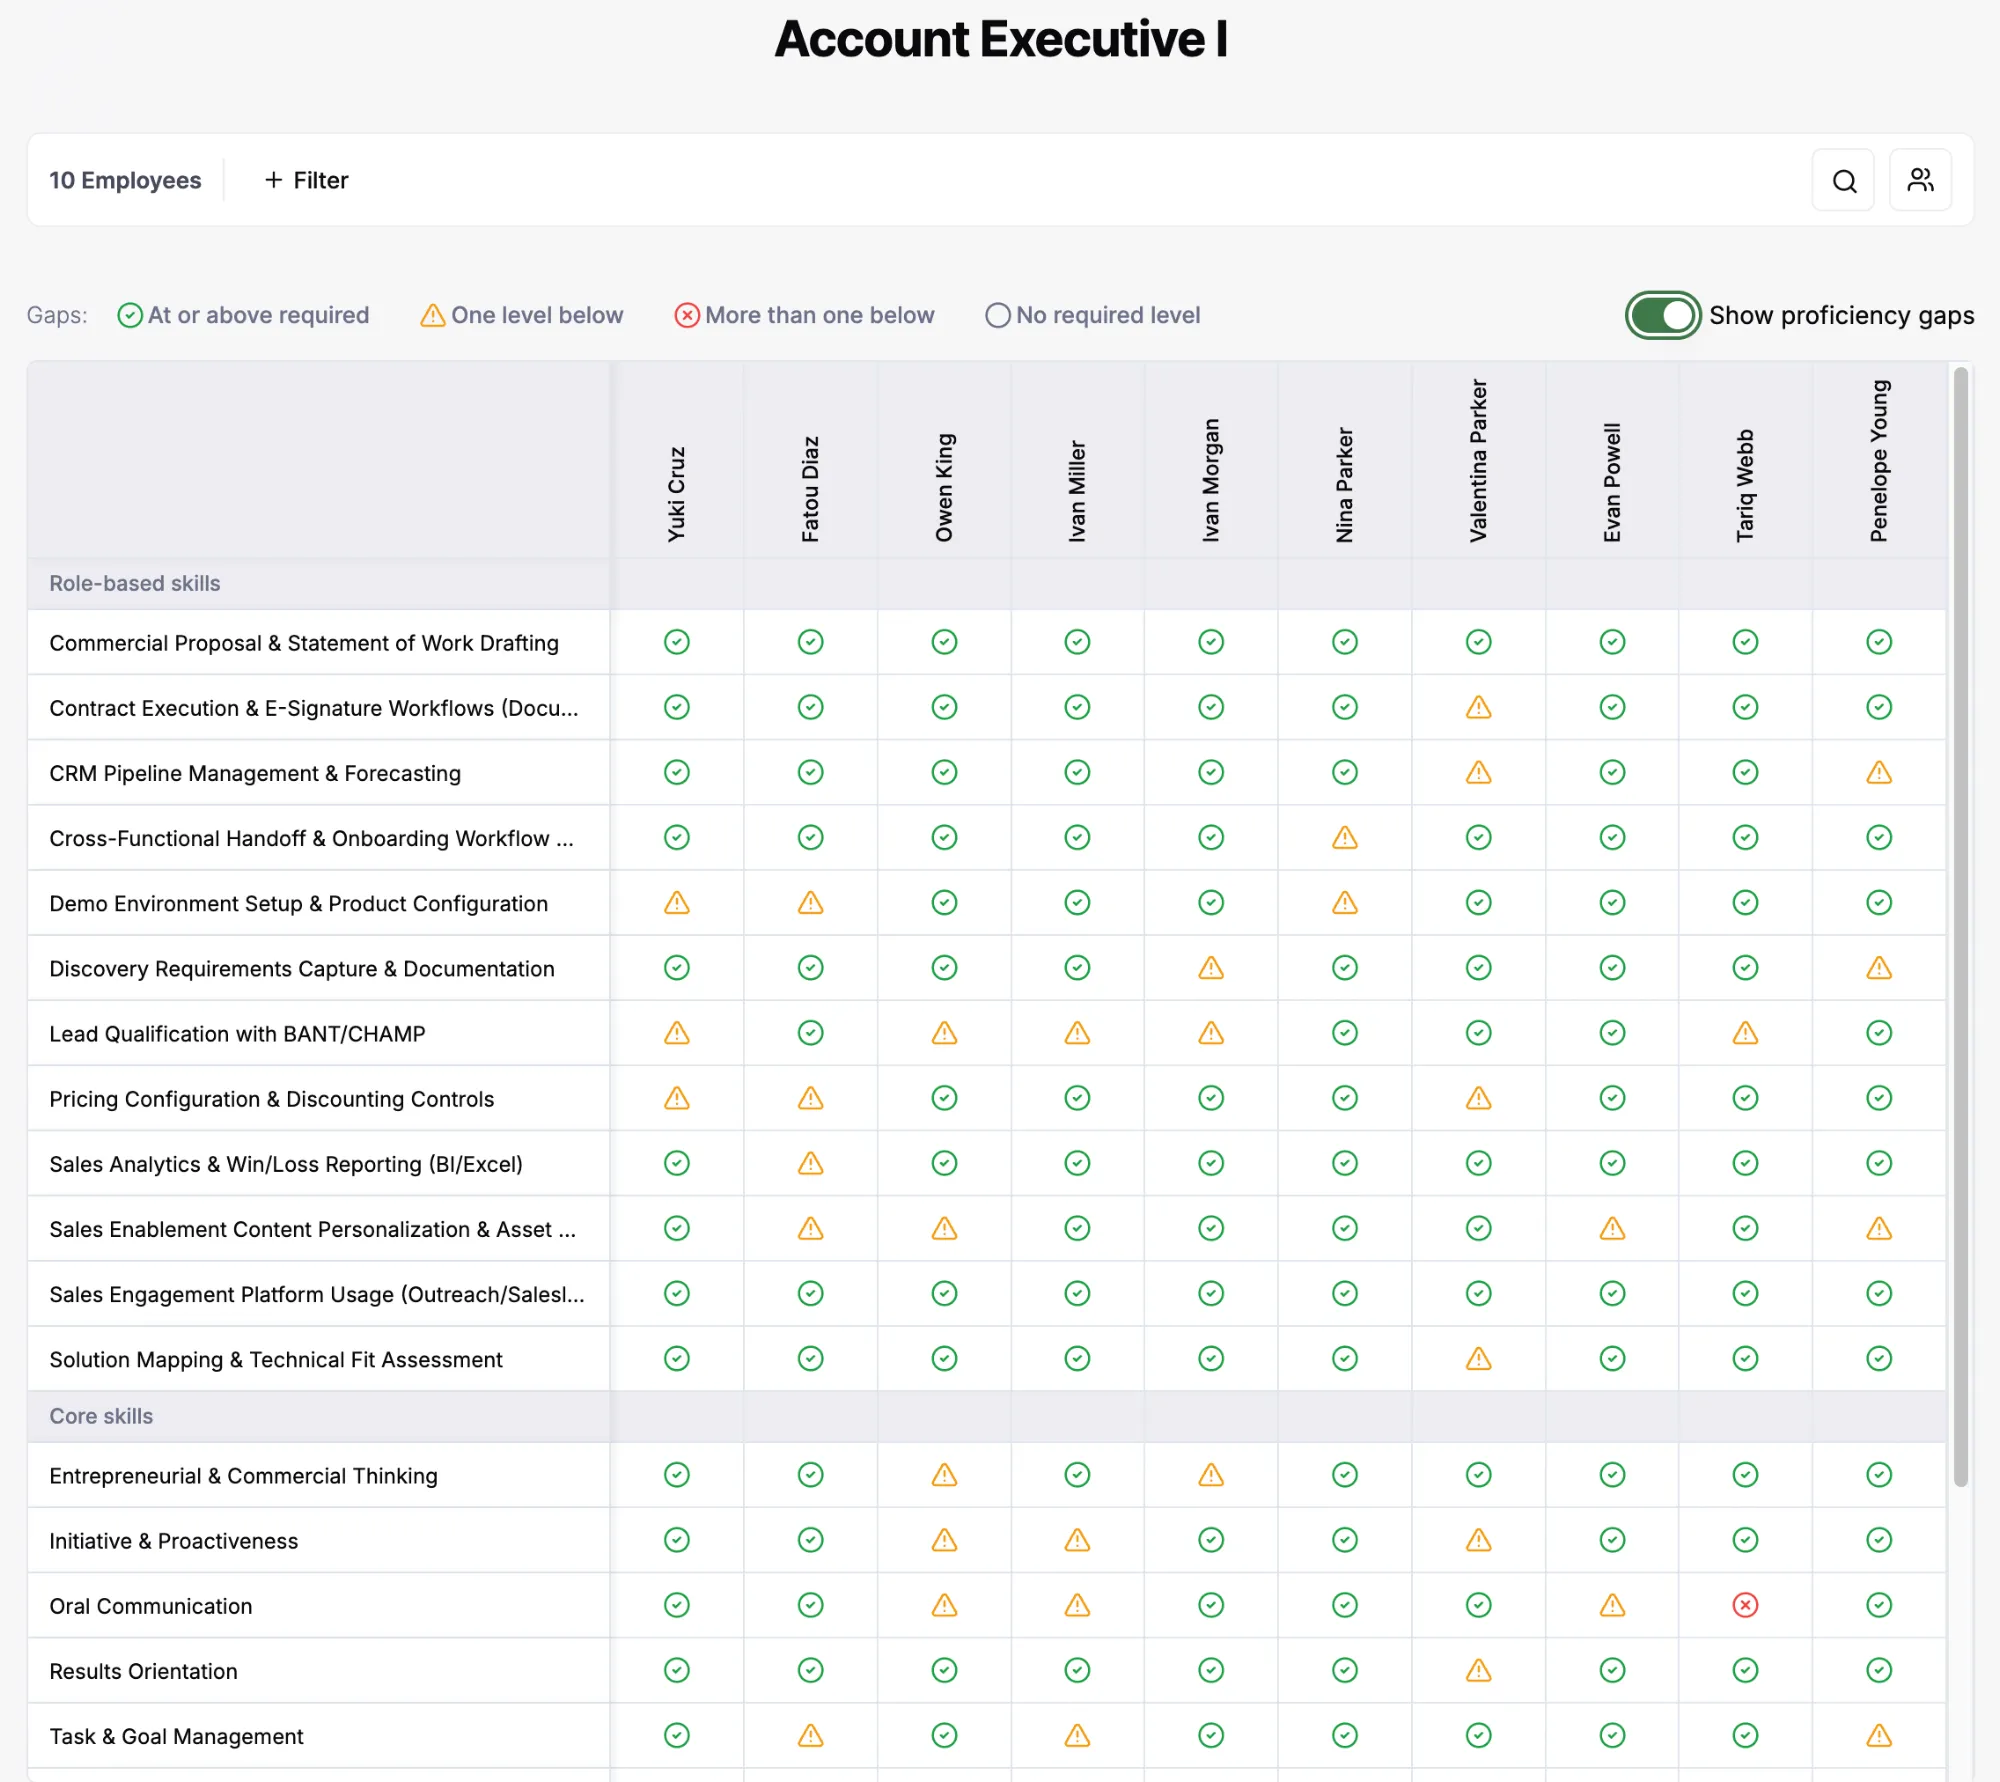This screenshot has height=1782, width=2000.
Task: Click Penelope Young's warning in Task & Goal Management
Action: pos(1879,1736)
